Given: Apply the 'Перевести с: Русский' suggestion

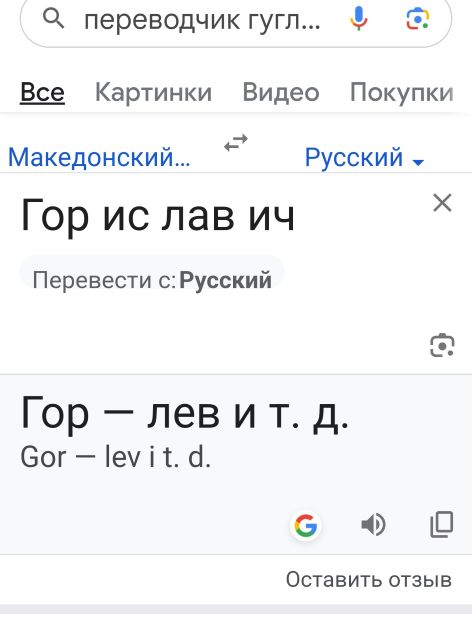Looking at the screenshot, I should click(x=152, y=279).
